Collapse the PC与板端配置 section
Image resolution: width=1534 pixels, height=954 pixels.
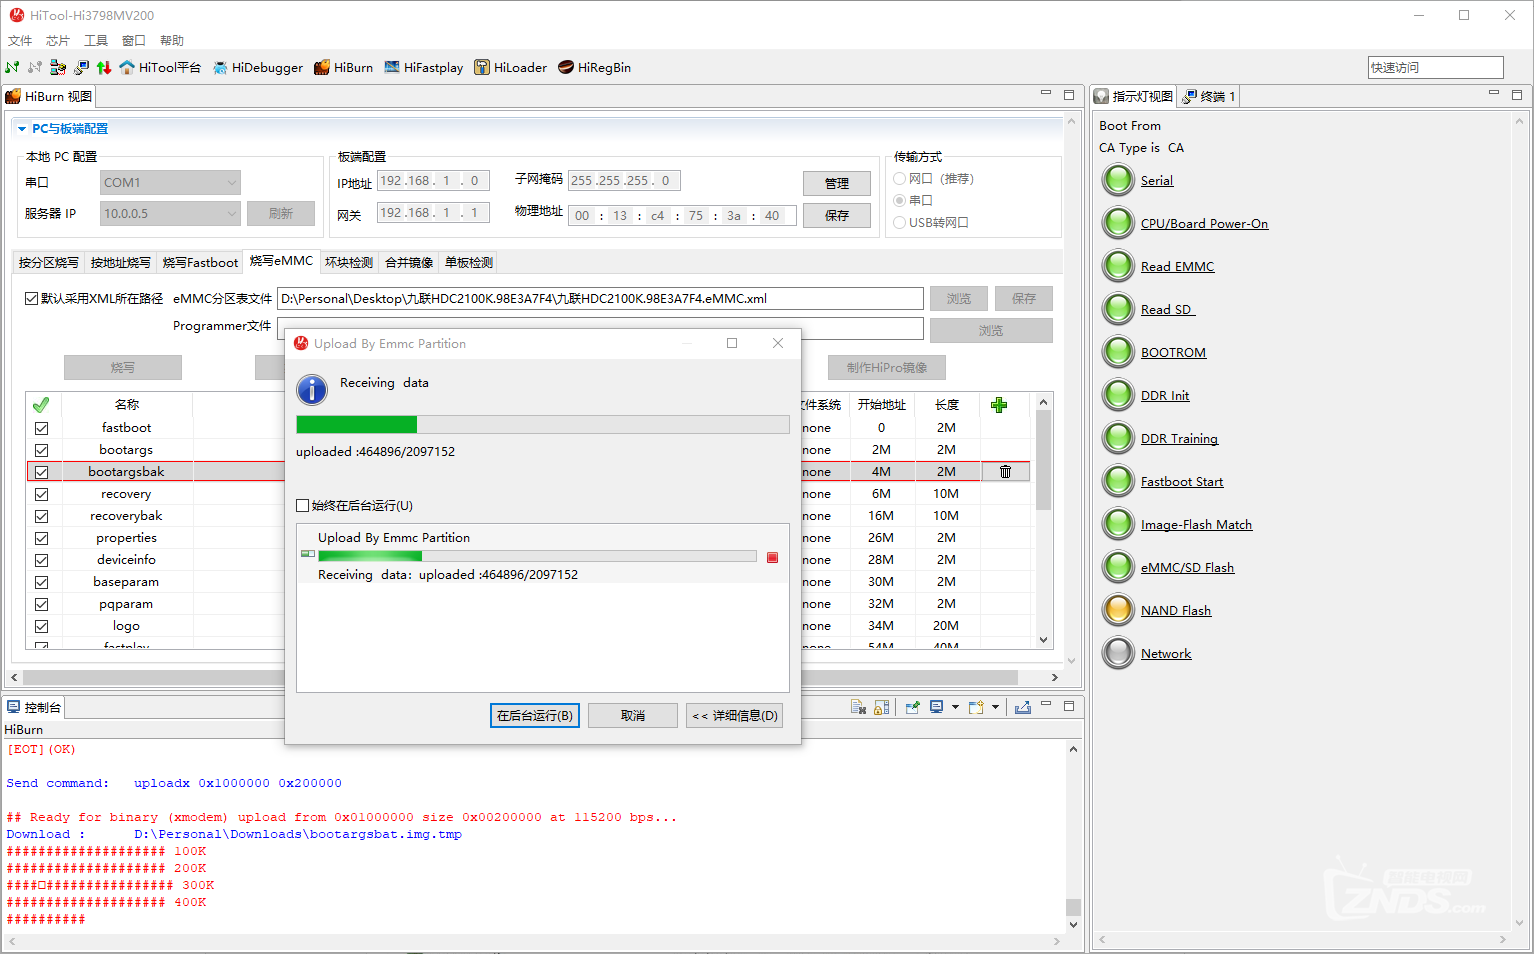click(x=22, y=129)
